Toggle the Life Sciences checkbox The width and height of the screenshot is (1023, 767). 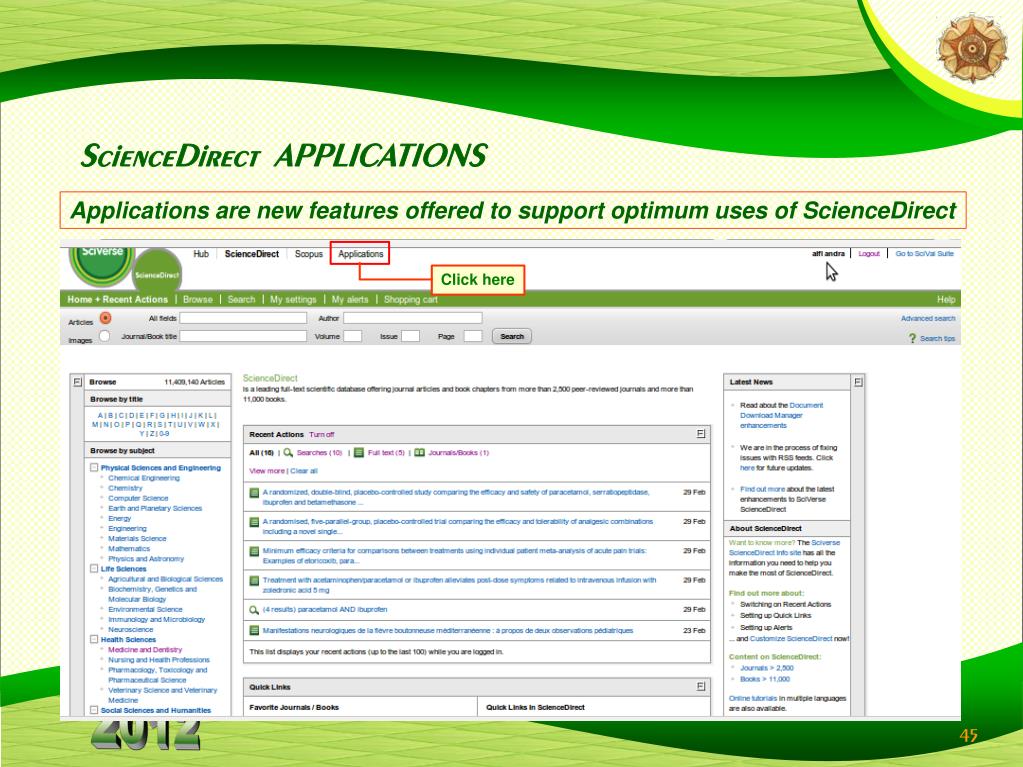(94, 569)
